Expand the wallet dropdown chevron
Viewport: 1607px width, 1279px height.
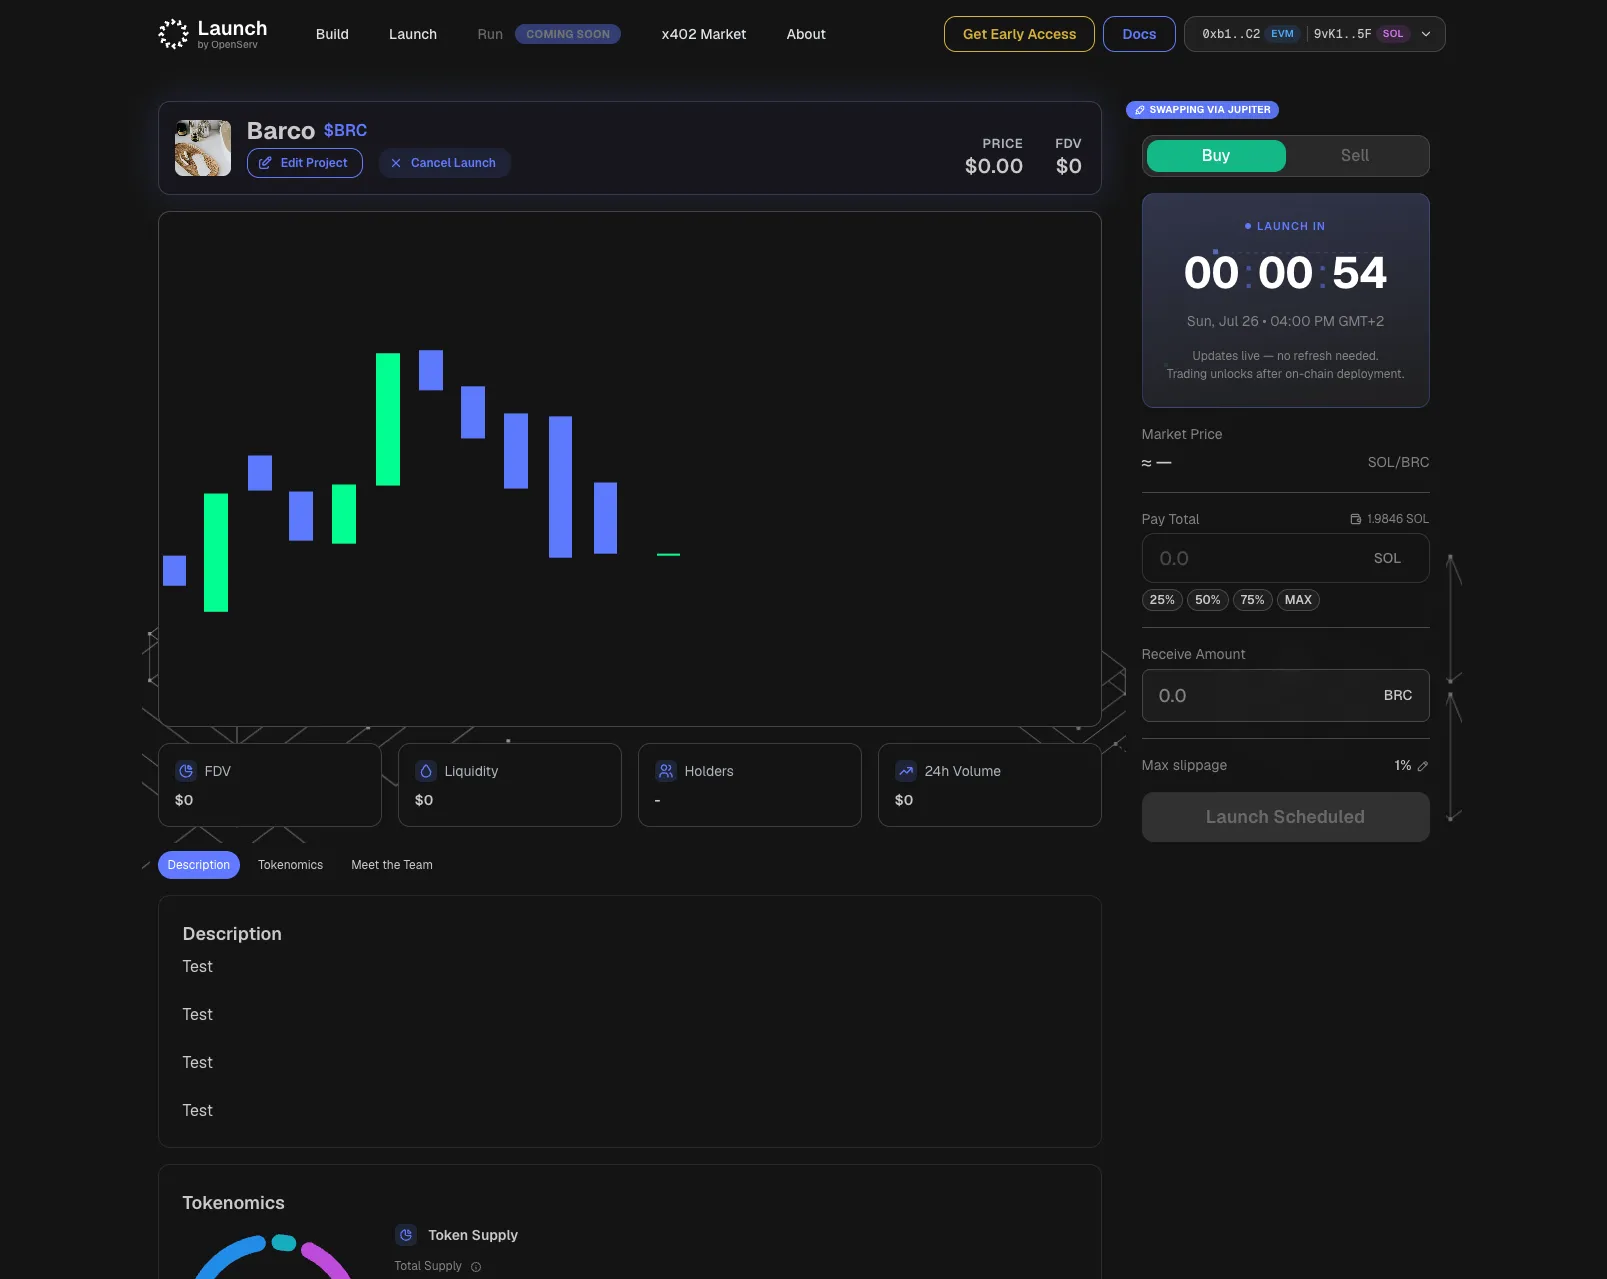click(1426, 34)
